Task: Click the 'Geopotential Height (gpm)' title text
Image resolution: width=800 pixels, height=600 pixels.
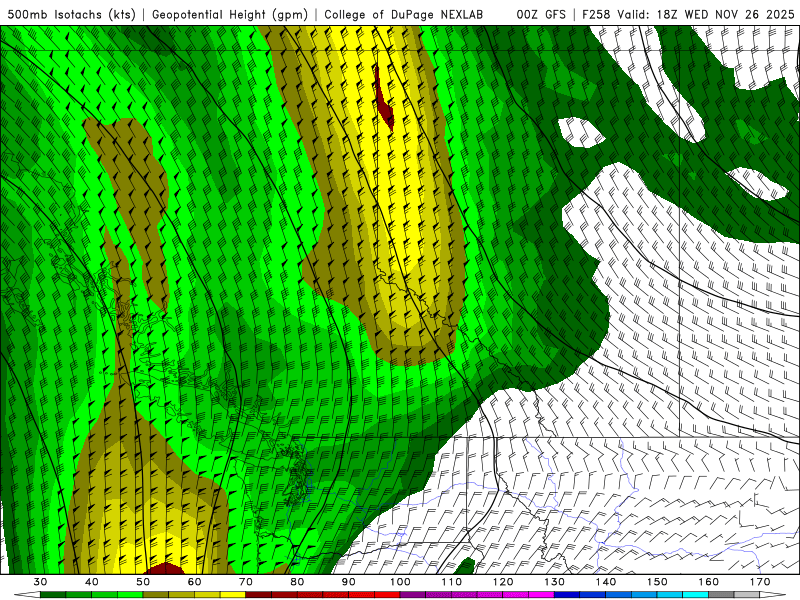Action: coord(230,15)
